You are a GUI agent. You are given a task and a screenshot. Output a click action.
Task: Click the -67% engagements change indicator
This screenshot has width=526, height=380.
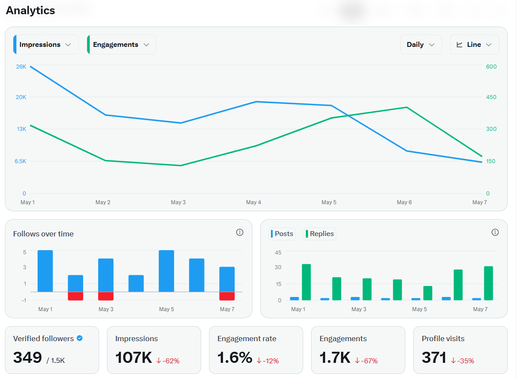[x=366, y=361]
